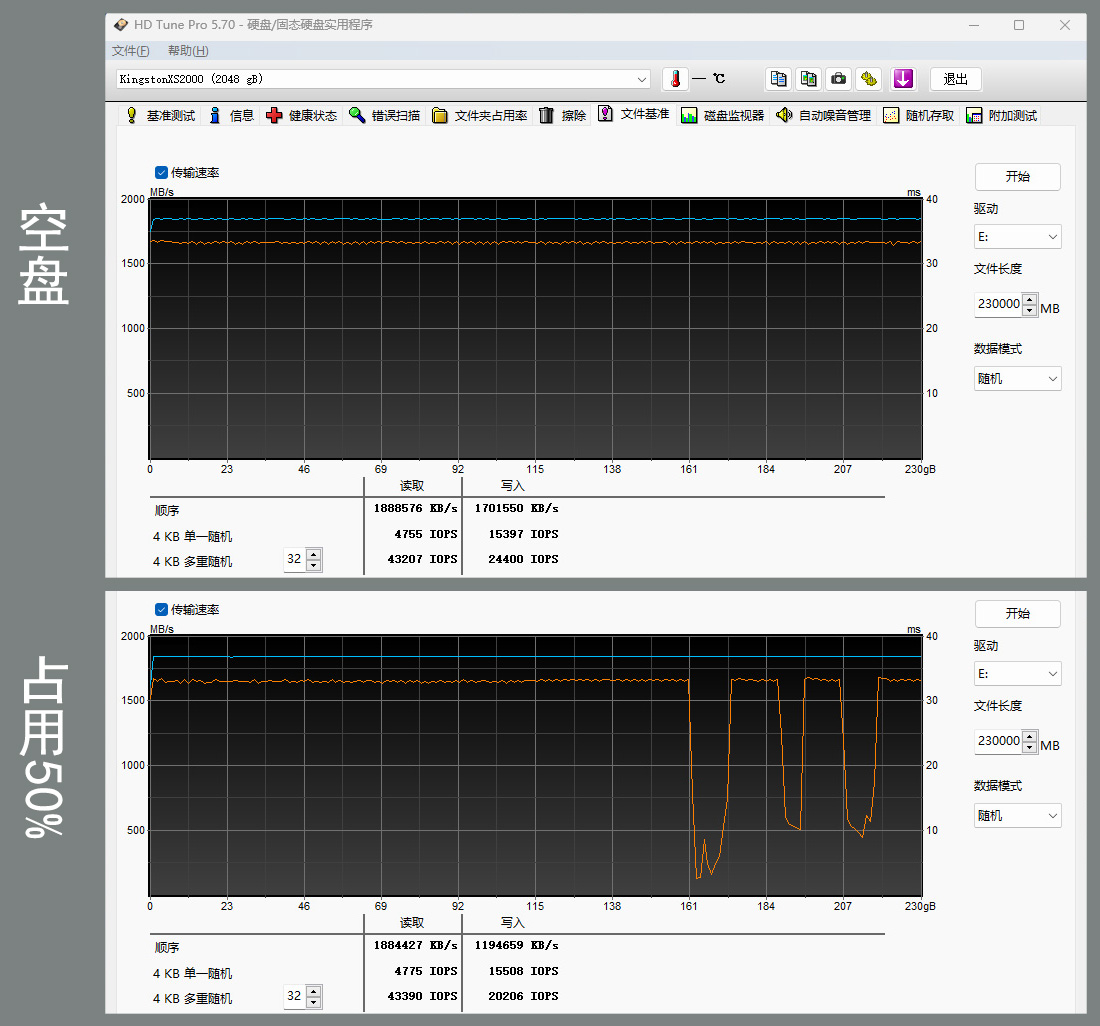Screen dimensions: 1100x1026
Task: Open the 磁盘监视器 tab
Action: point(723,116)
